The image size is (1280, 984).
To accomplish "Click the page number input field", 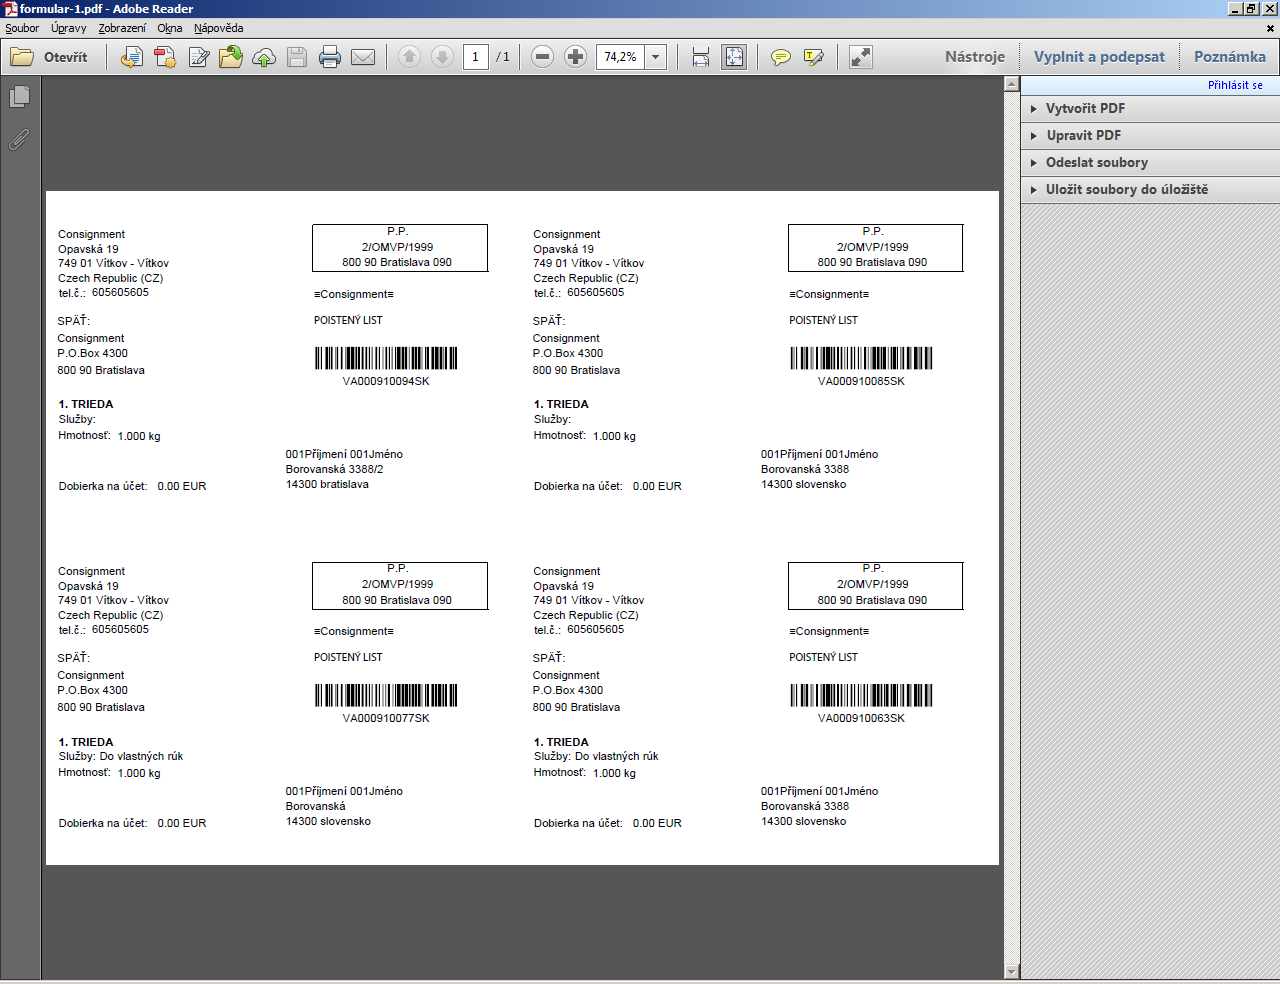I will [475, 57].
